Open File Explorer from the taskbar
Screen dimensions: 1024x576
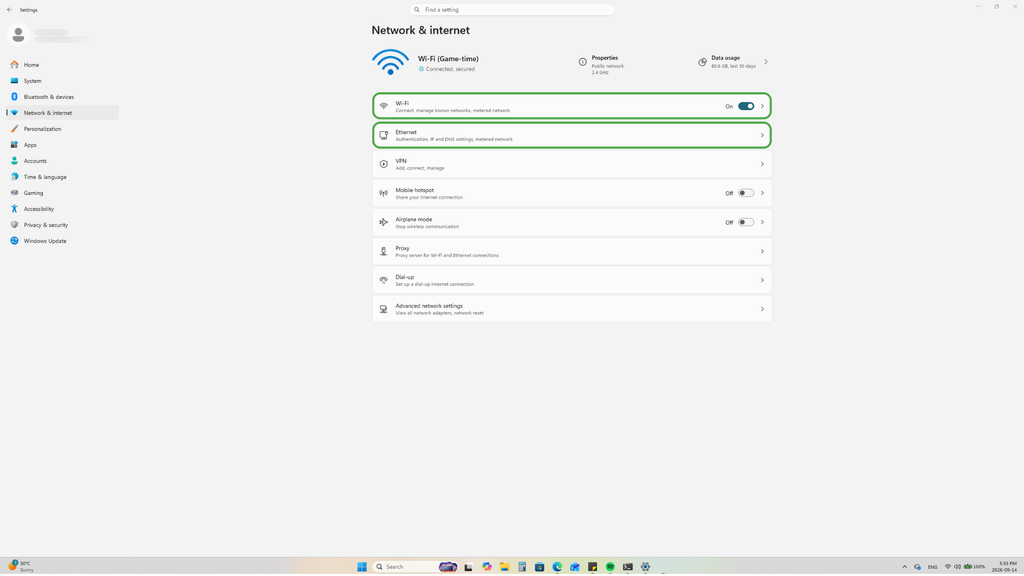click(x=504, y=567)
